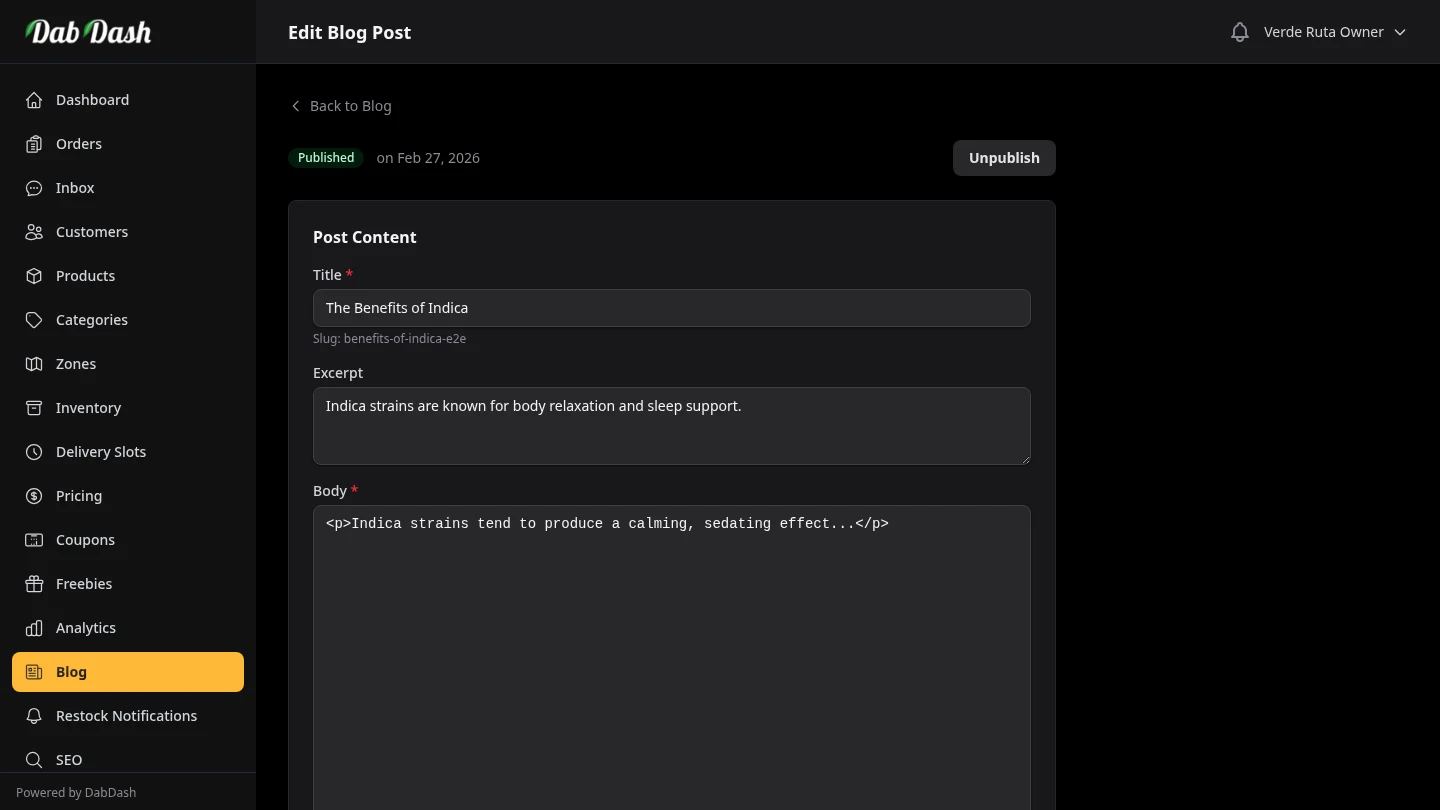The image size is (1440, 810).
Task: Open the Dashboard icon in the sidebar
Action: pyautogui.click(x=34, y=99)
